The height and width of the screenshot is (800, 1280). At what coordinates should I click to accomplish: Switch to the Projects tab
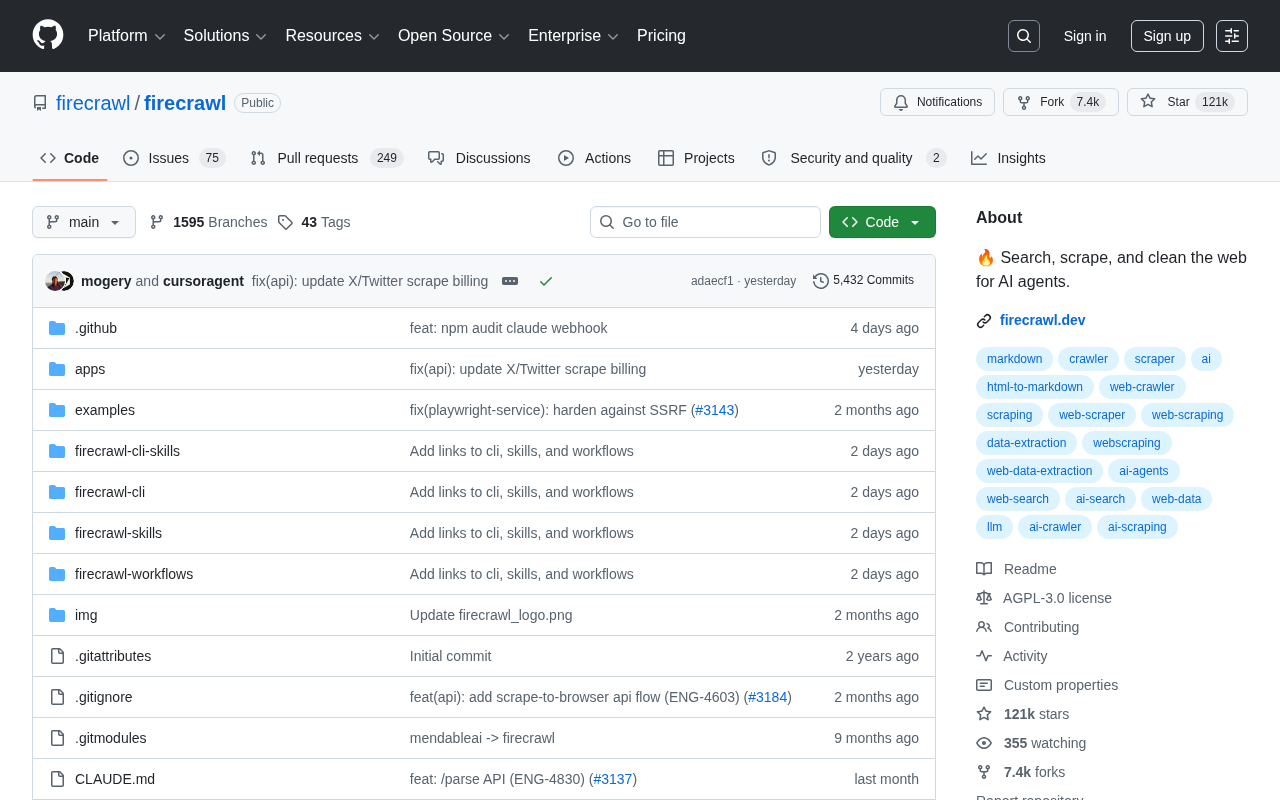click(x=696, y=158)
